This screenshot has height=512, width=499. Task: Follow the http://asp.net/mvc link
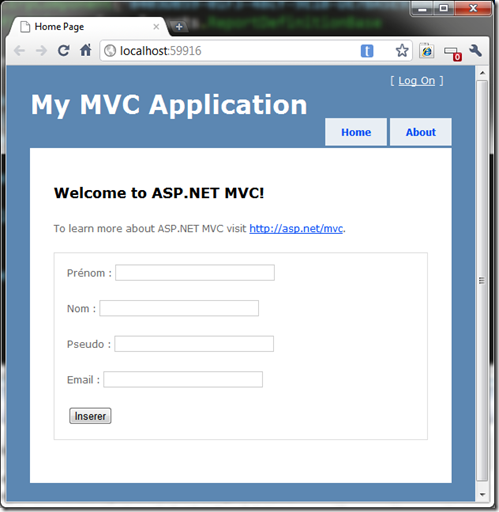tap(296, 229)
